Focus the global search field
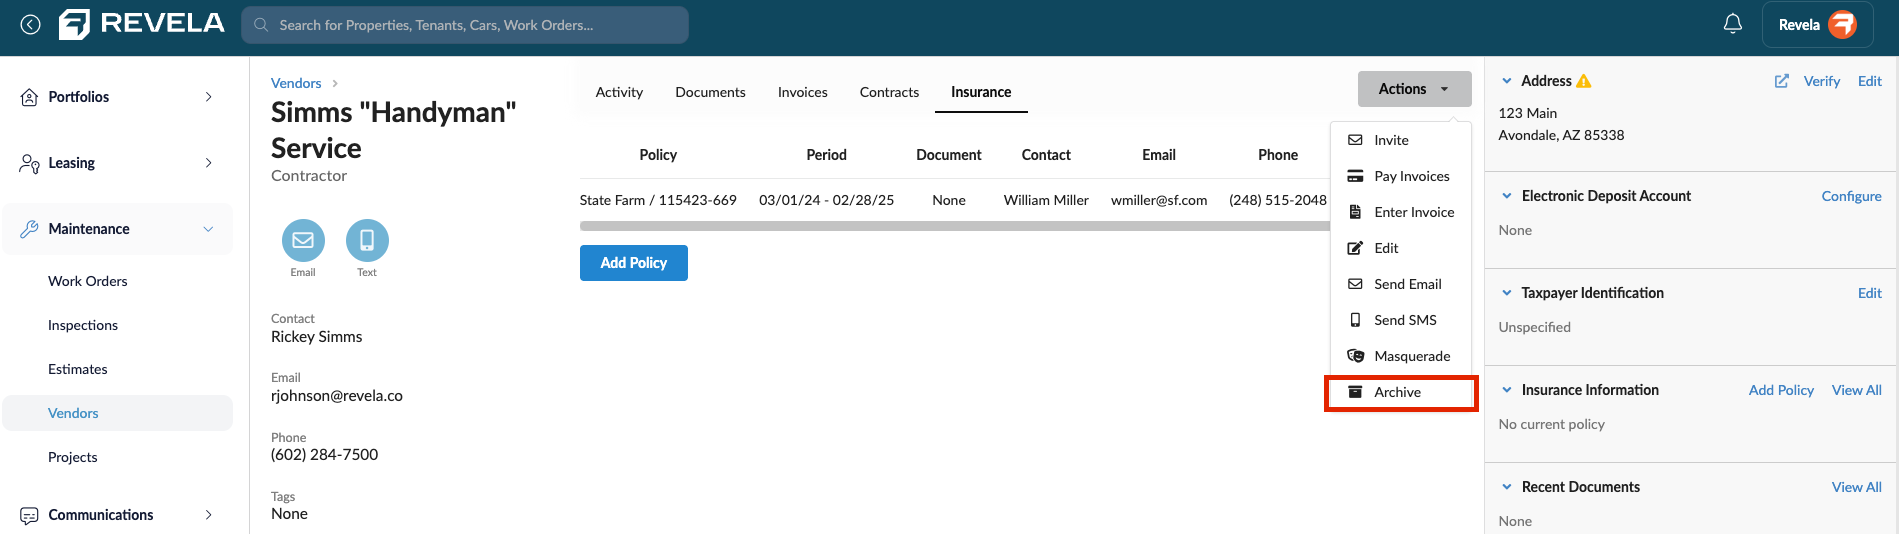Viewport: 1899px width, 534px height. click(x=465, y=25)
